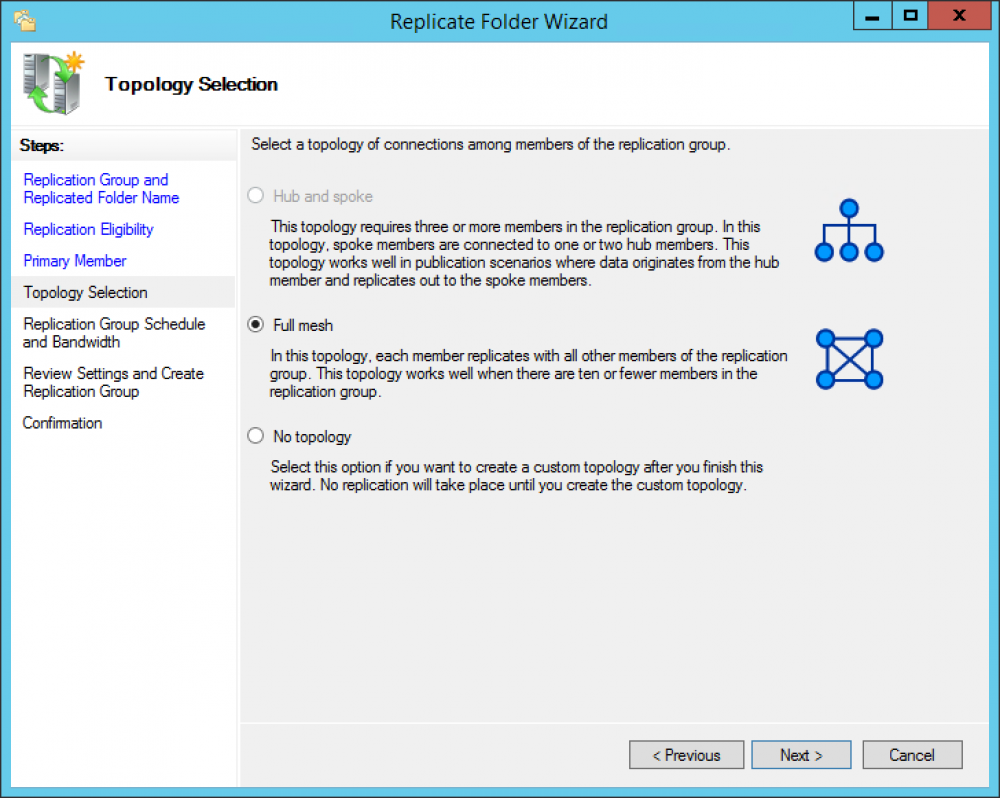Click the Replication Group Schedule and Bandwidth step
This screenshot has width=1000, height=798.
112,333
